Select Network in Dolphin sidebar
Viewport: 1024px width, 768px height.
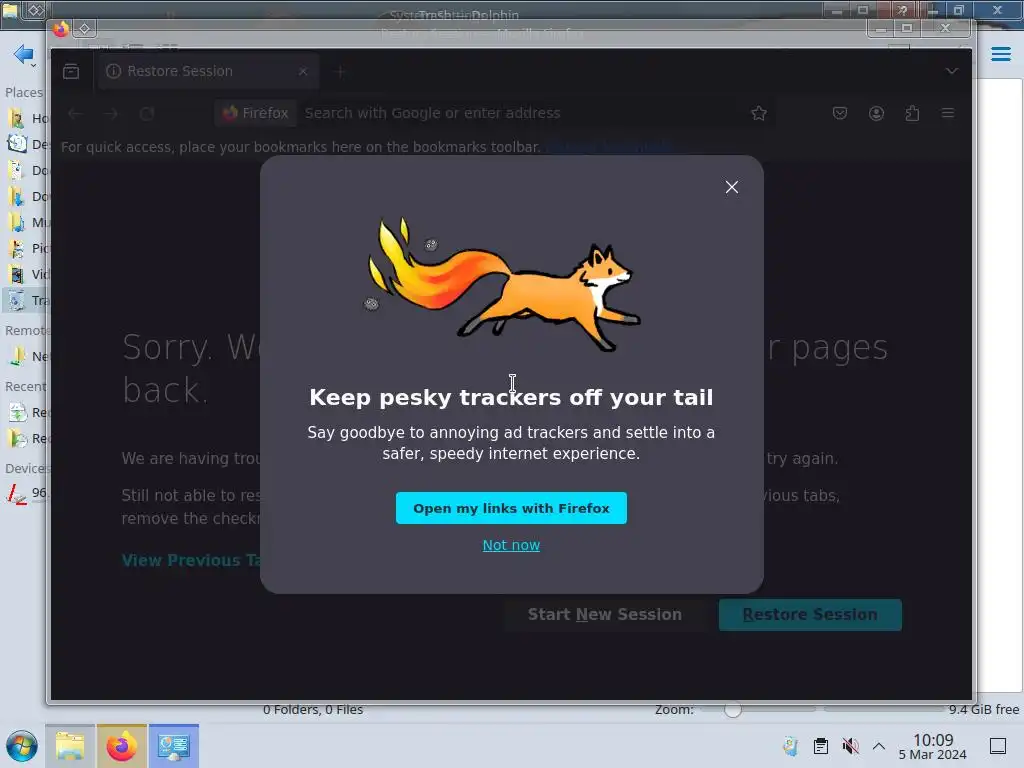[26, 357]
